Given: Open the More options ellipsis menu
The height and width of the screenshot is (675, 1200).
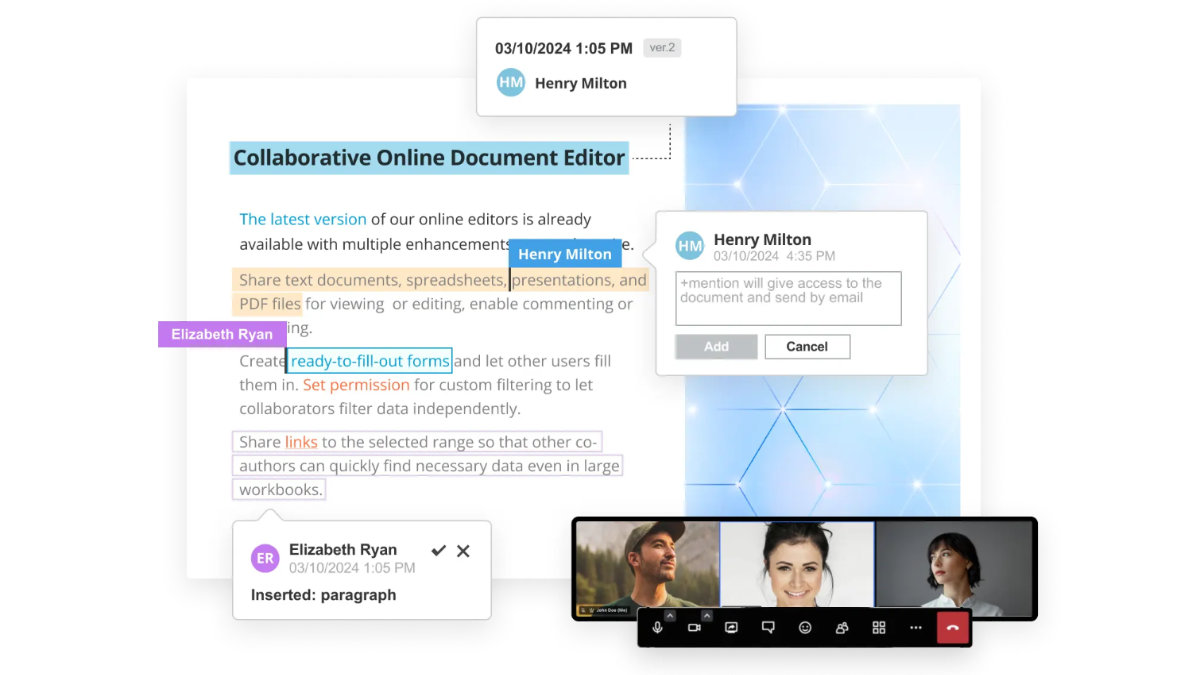Looking at the screenshot, I should (916, 628).
